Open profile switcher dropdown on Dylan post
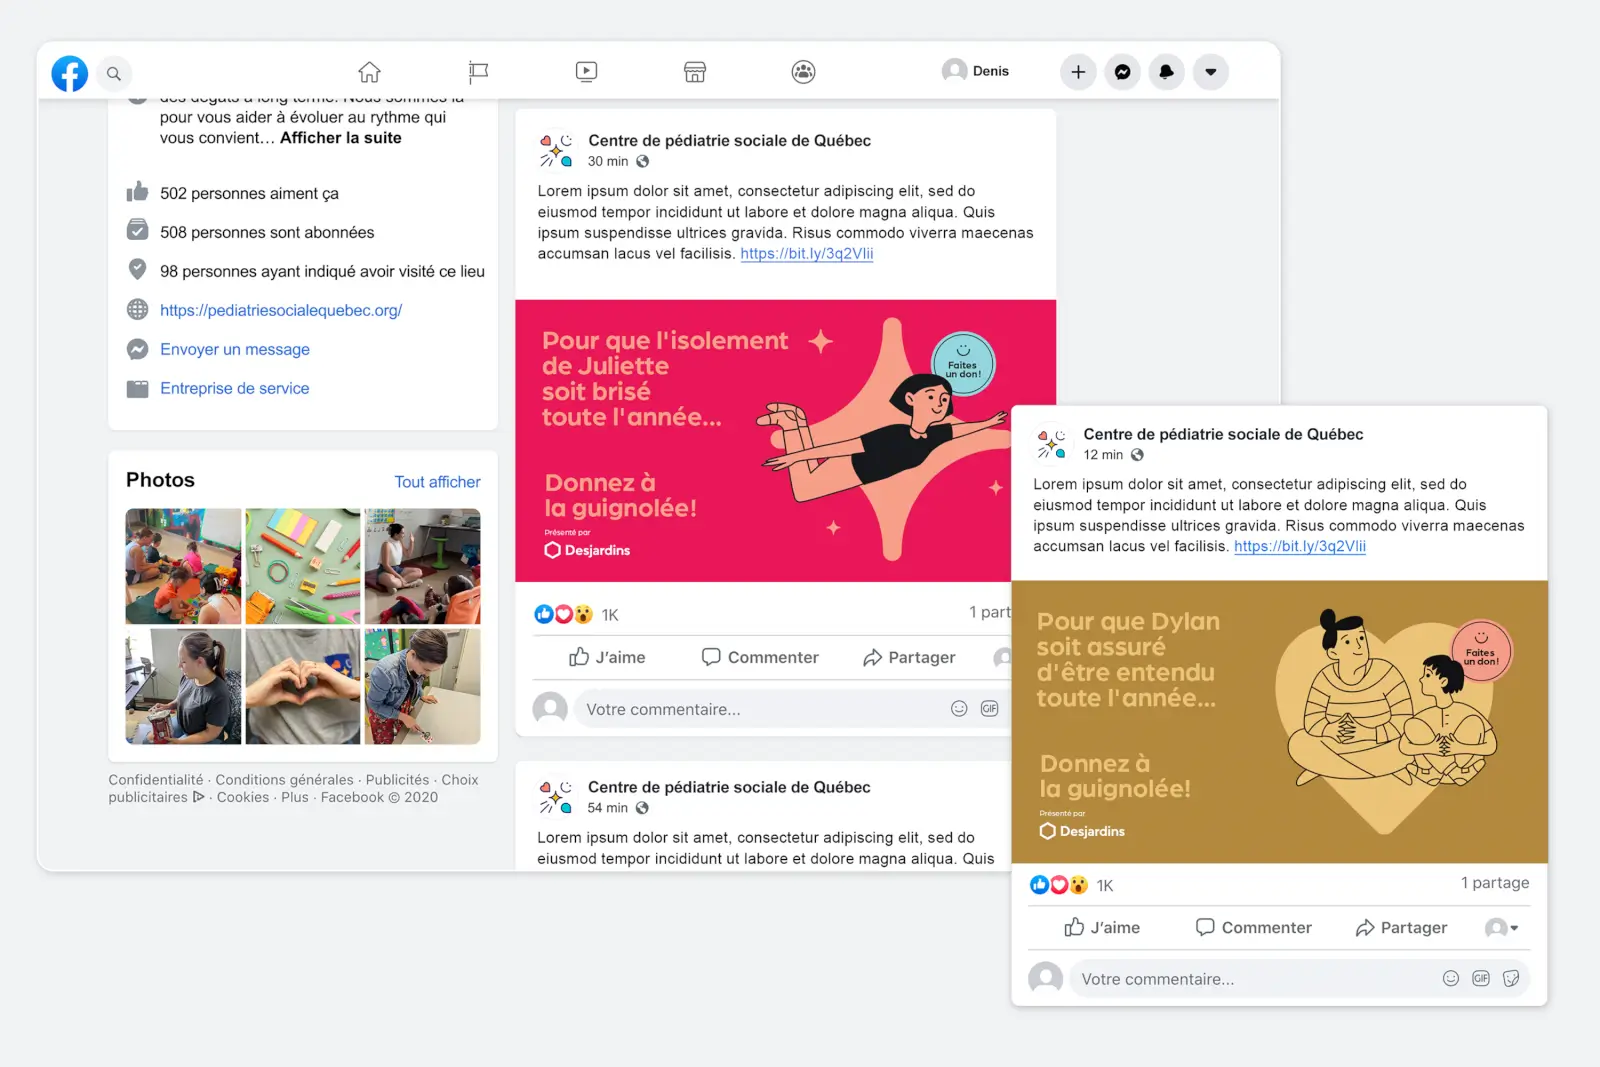1600x1067 pixels. pos(1502,928)
